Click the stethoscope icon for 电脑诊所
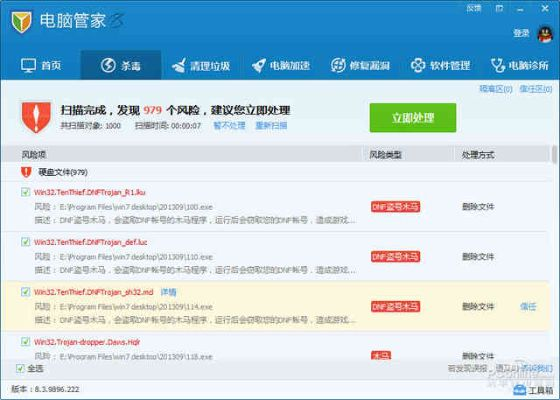This screenshot has height=400, width=560. point(498,65)
